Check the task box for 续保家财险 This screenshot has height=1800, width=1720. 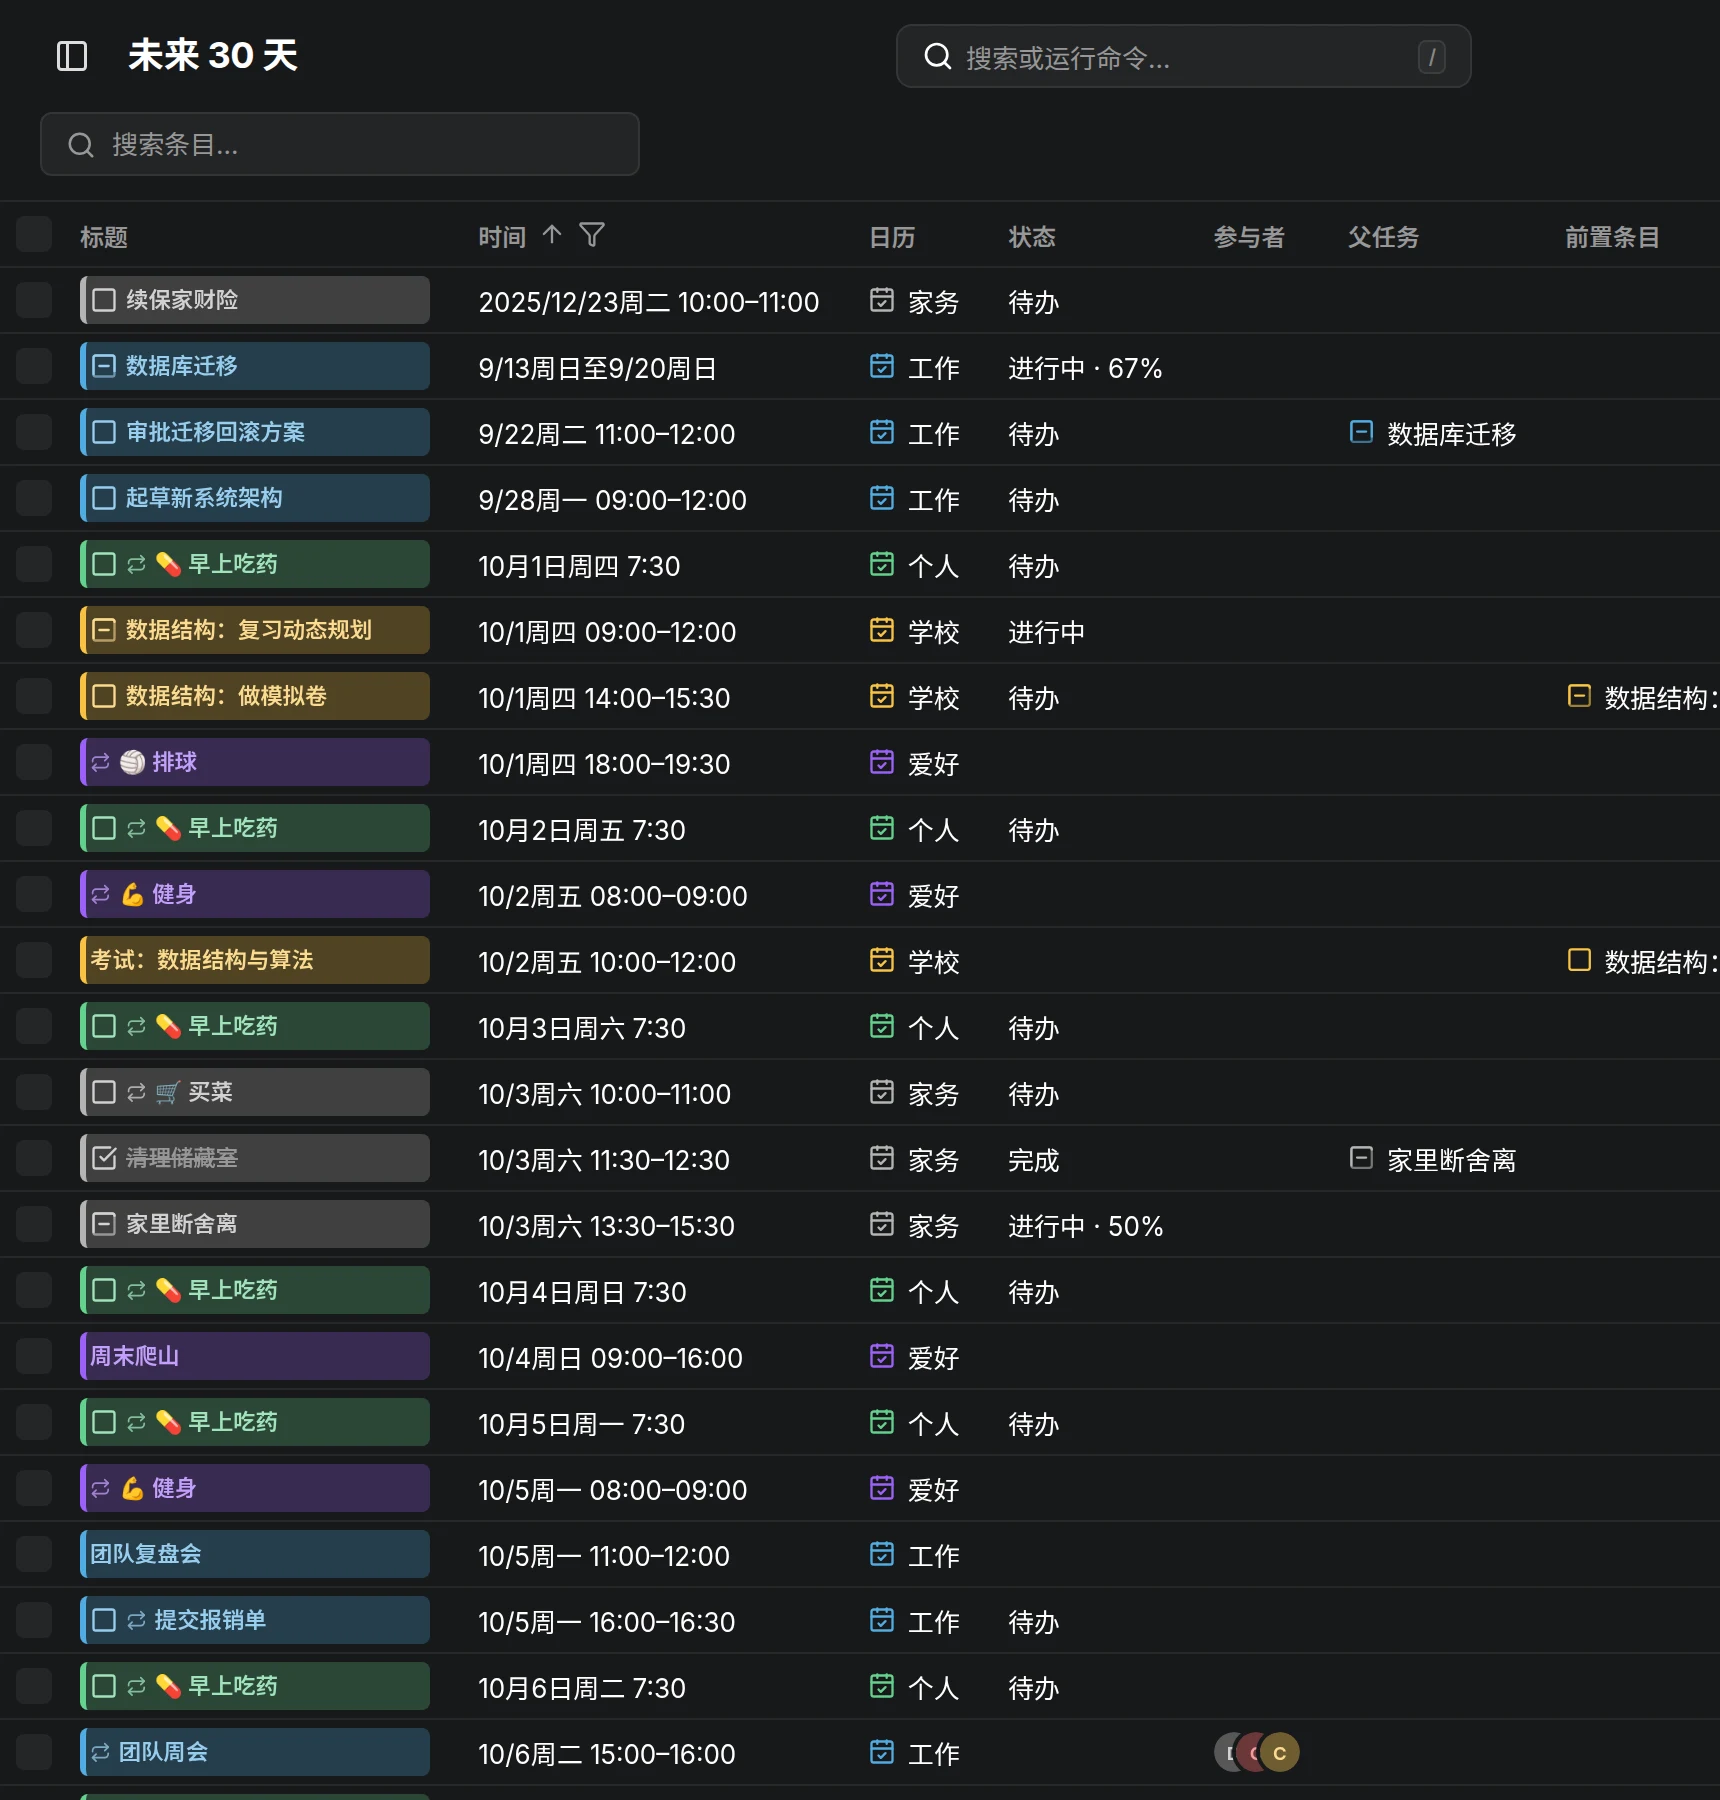104,300
